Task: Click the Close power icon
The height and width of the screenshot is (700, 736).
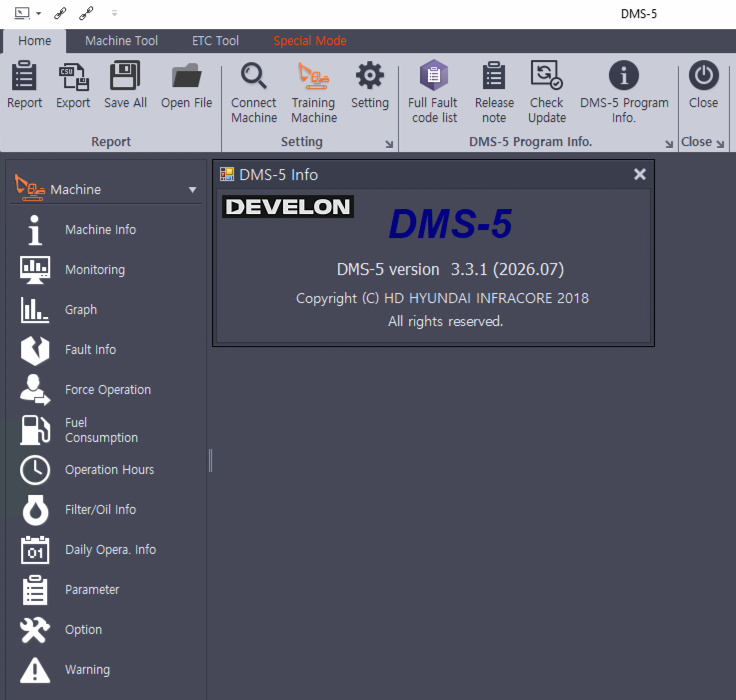Action: (704, 75)
